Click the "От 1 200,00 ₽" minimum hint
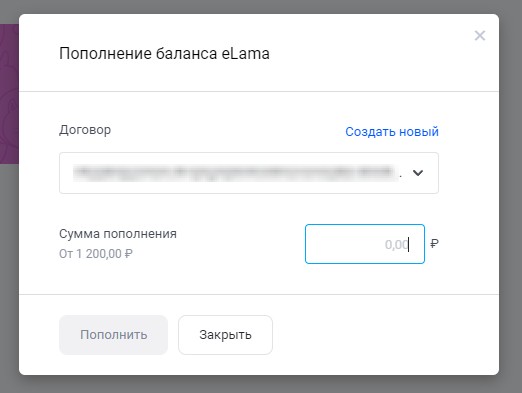 (96, 254)
